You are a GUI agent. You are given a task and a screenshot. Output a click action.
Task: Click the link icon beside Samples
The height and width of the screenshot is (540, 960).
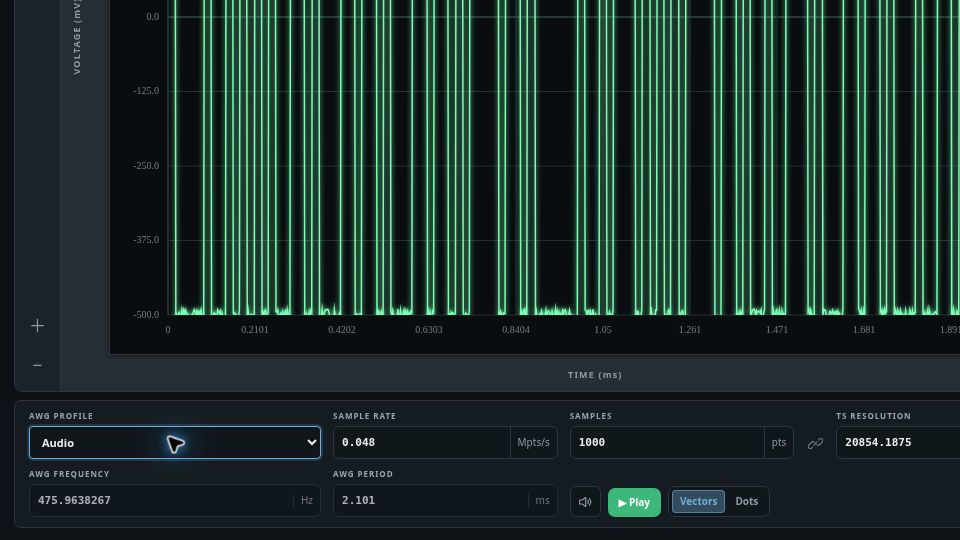tap(815, 443)
